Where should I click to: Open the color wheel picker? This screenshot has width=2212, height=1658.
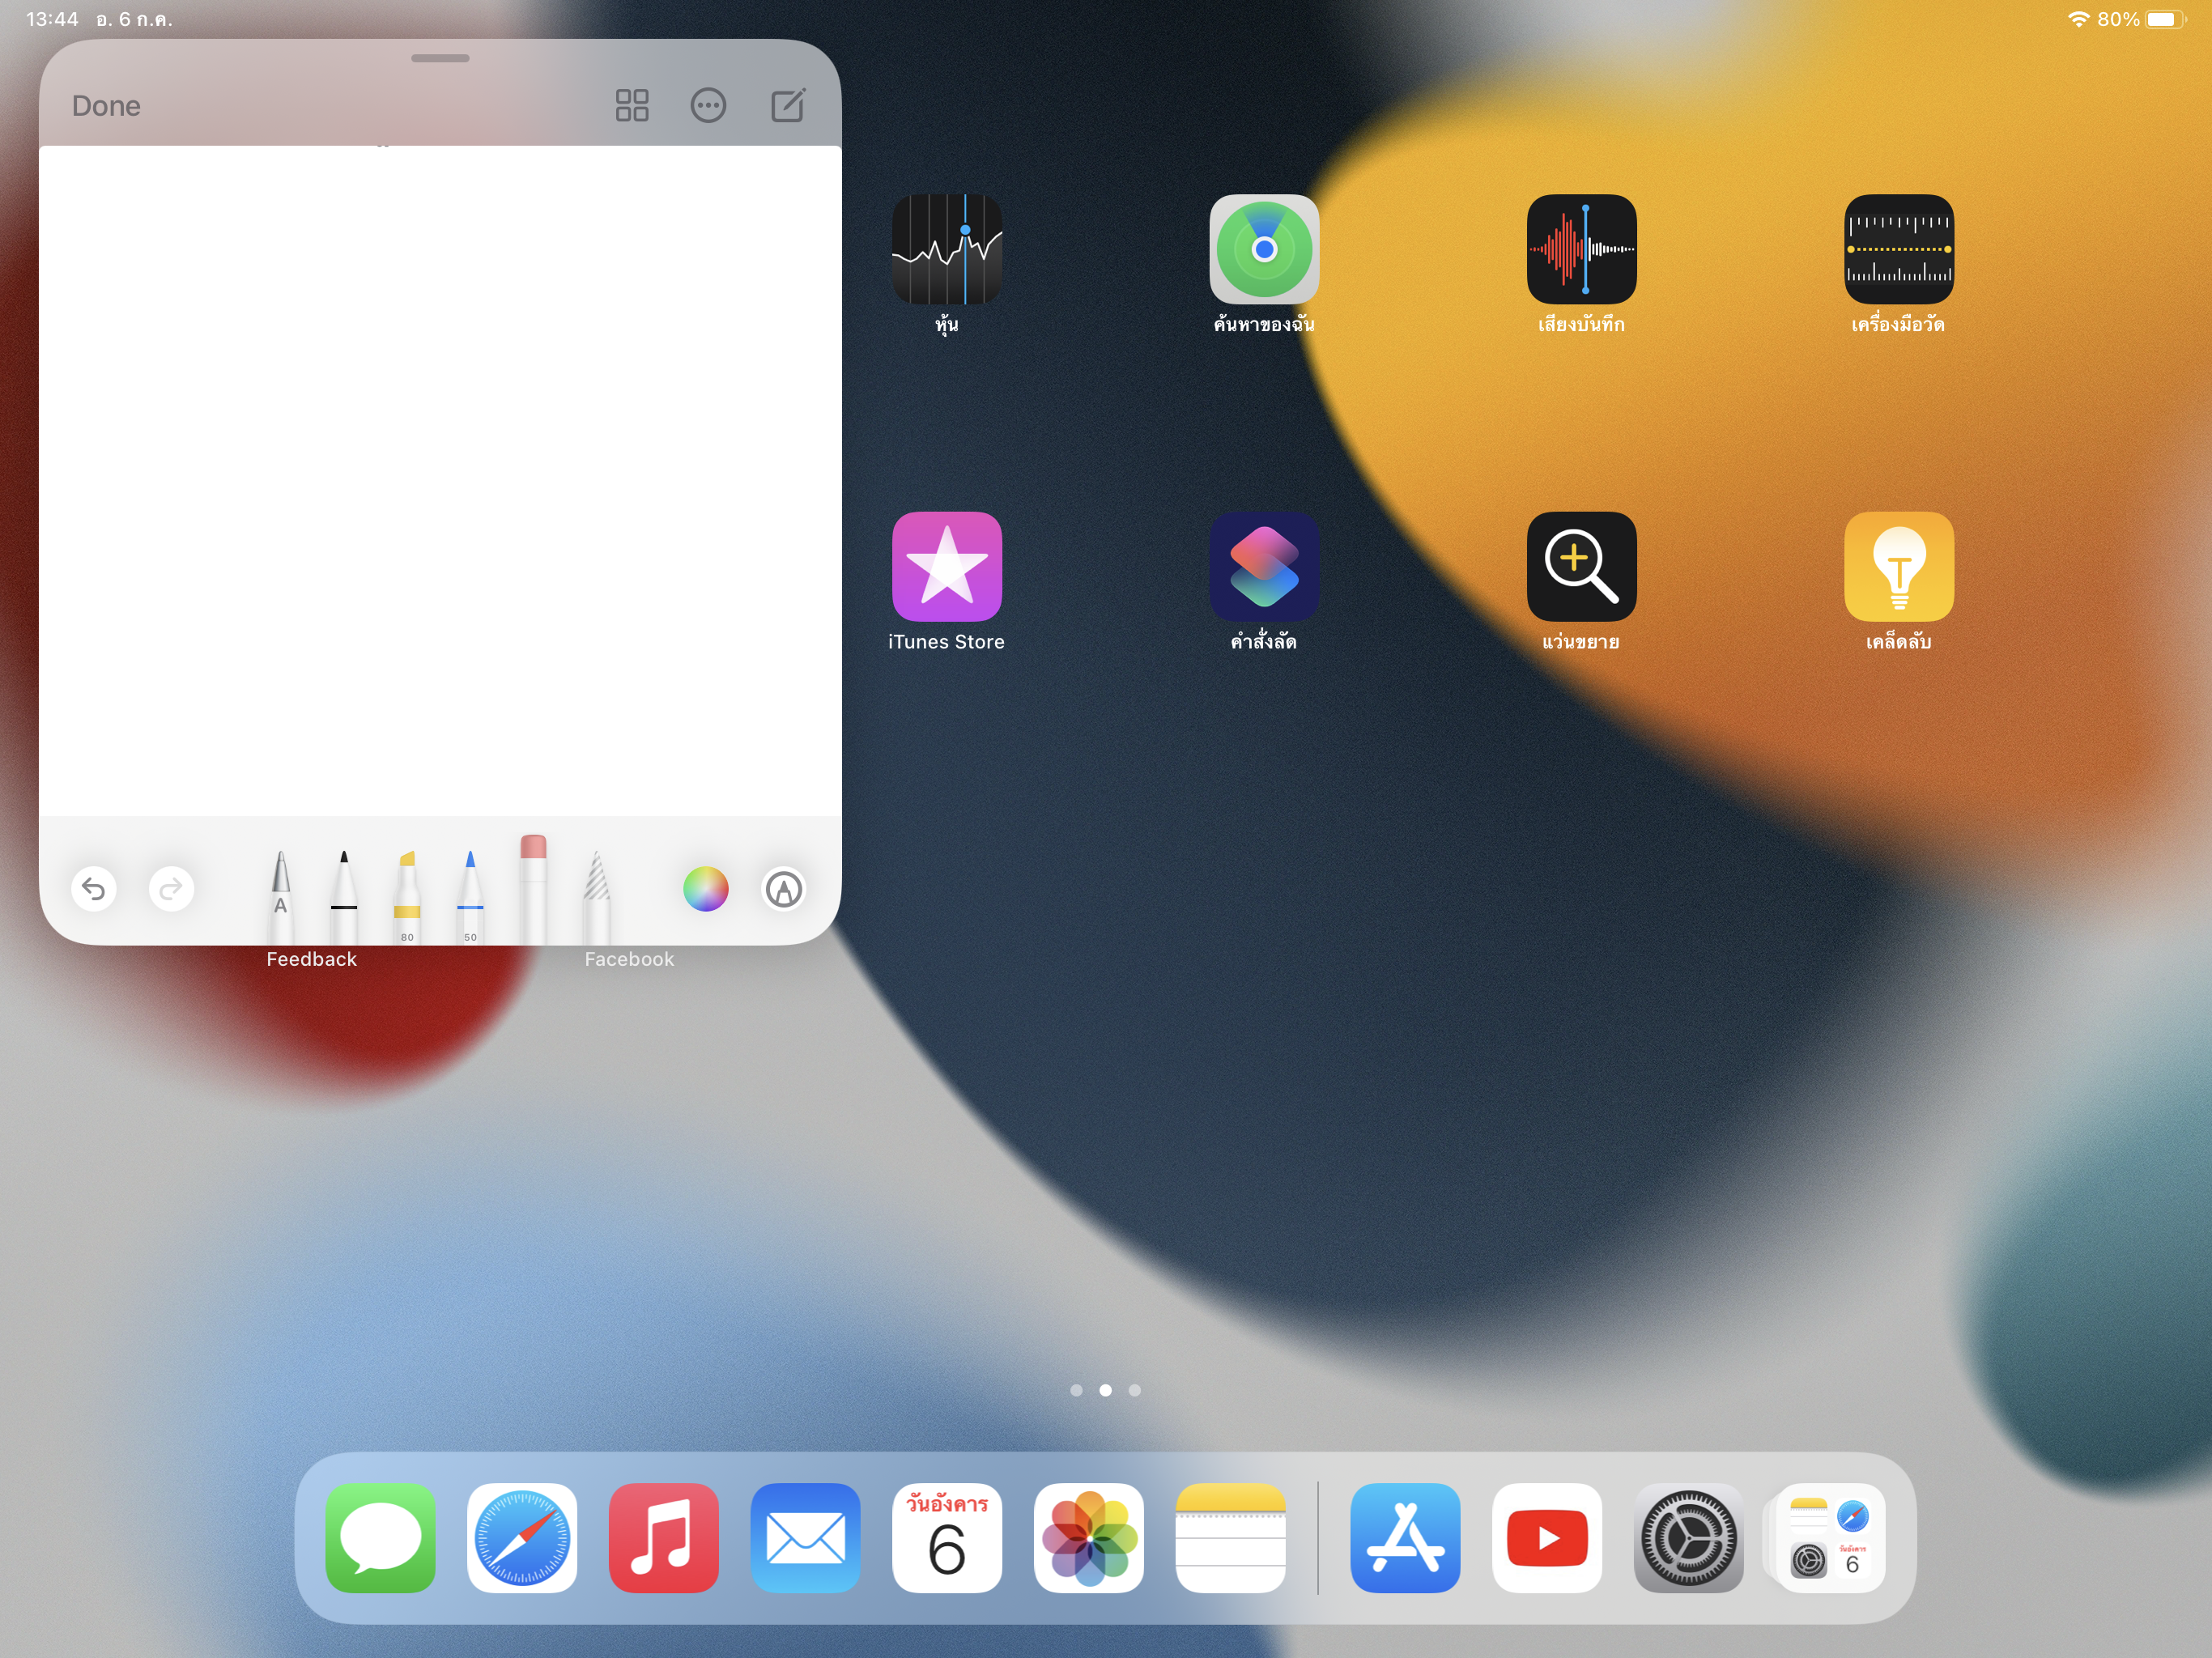[705, 889]
